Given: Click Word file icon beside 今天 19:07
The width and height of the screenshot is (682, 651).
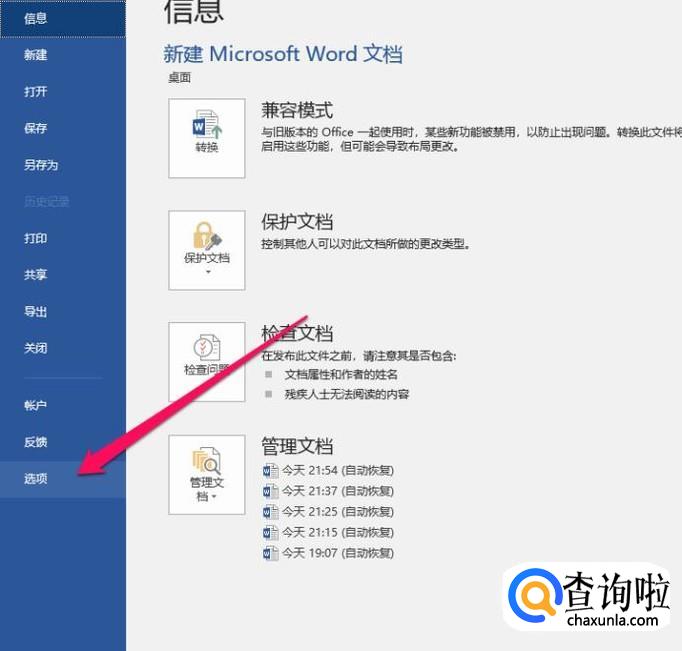Looking at the screenshot, I should [271, 553].
